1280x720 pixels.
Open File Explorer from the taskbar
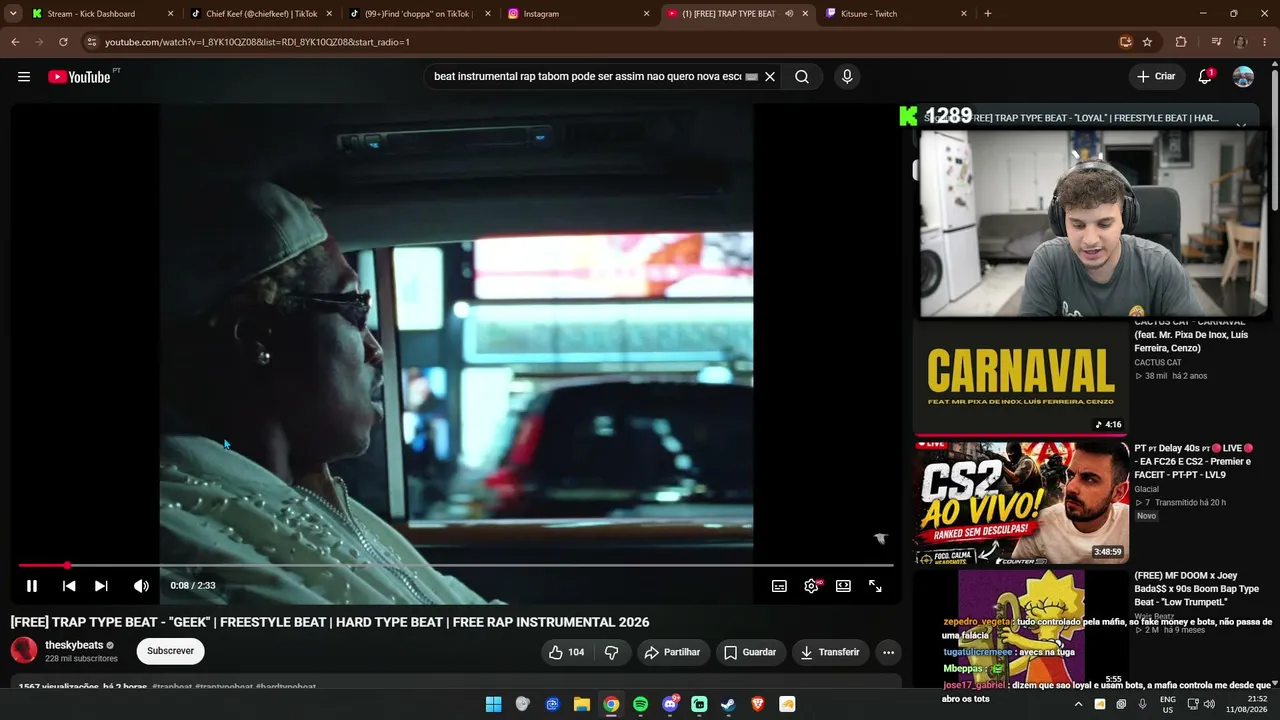click(581, 704)
